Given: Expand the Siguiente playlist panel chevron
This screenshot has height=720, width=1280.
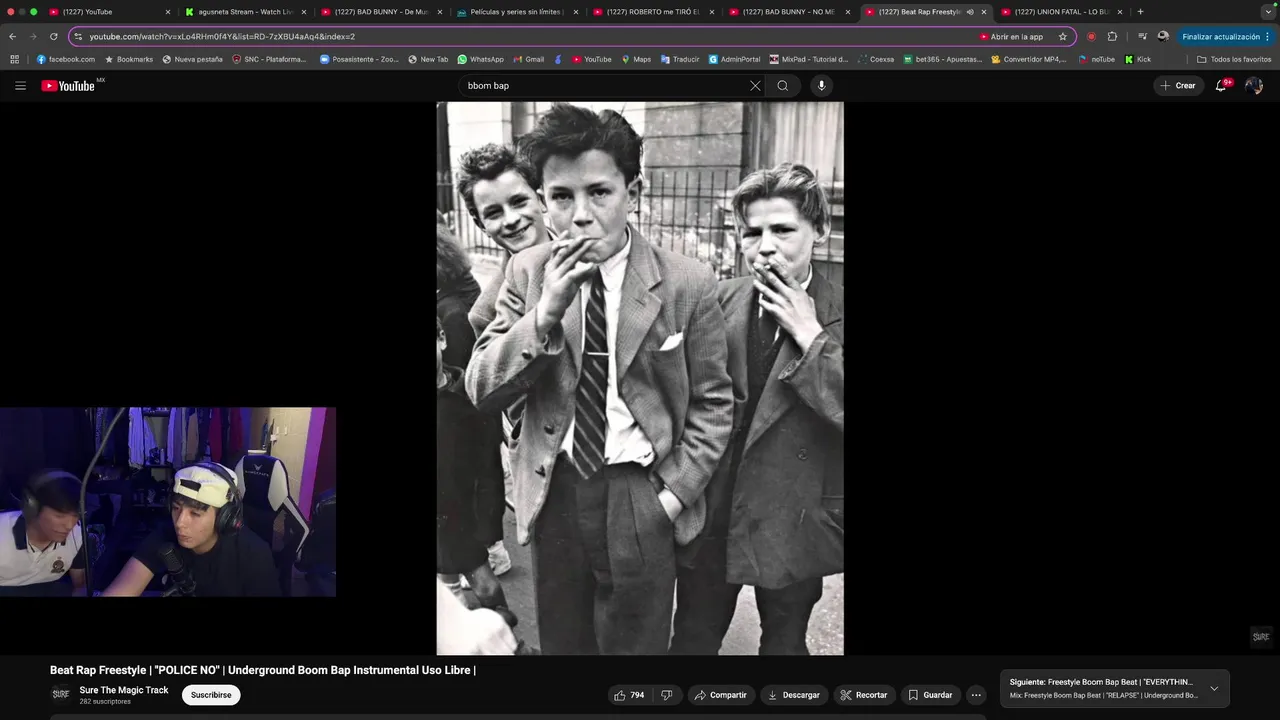Looking at the screenshot, I should coord(1214,688).
